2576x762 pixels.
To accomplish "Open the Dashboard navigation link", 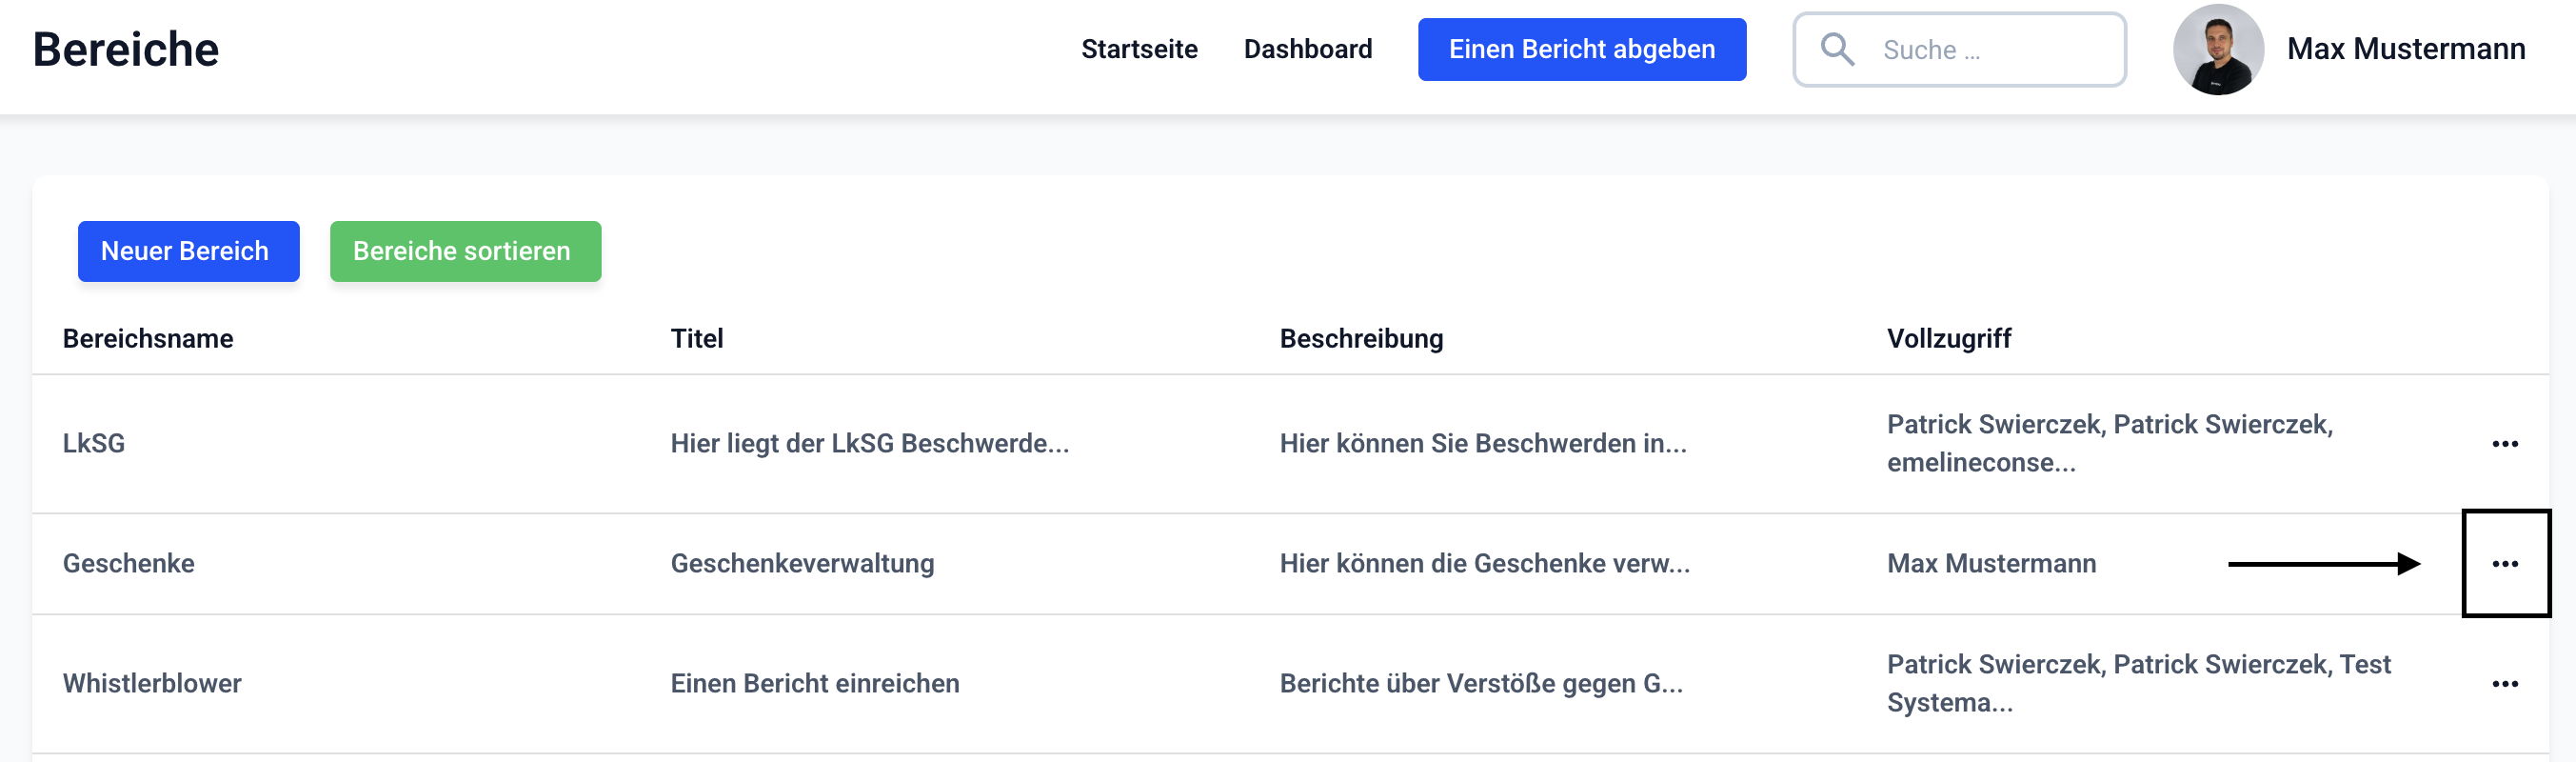I will 1307,49.
